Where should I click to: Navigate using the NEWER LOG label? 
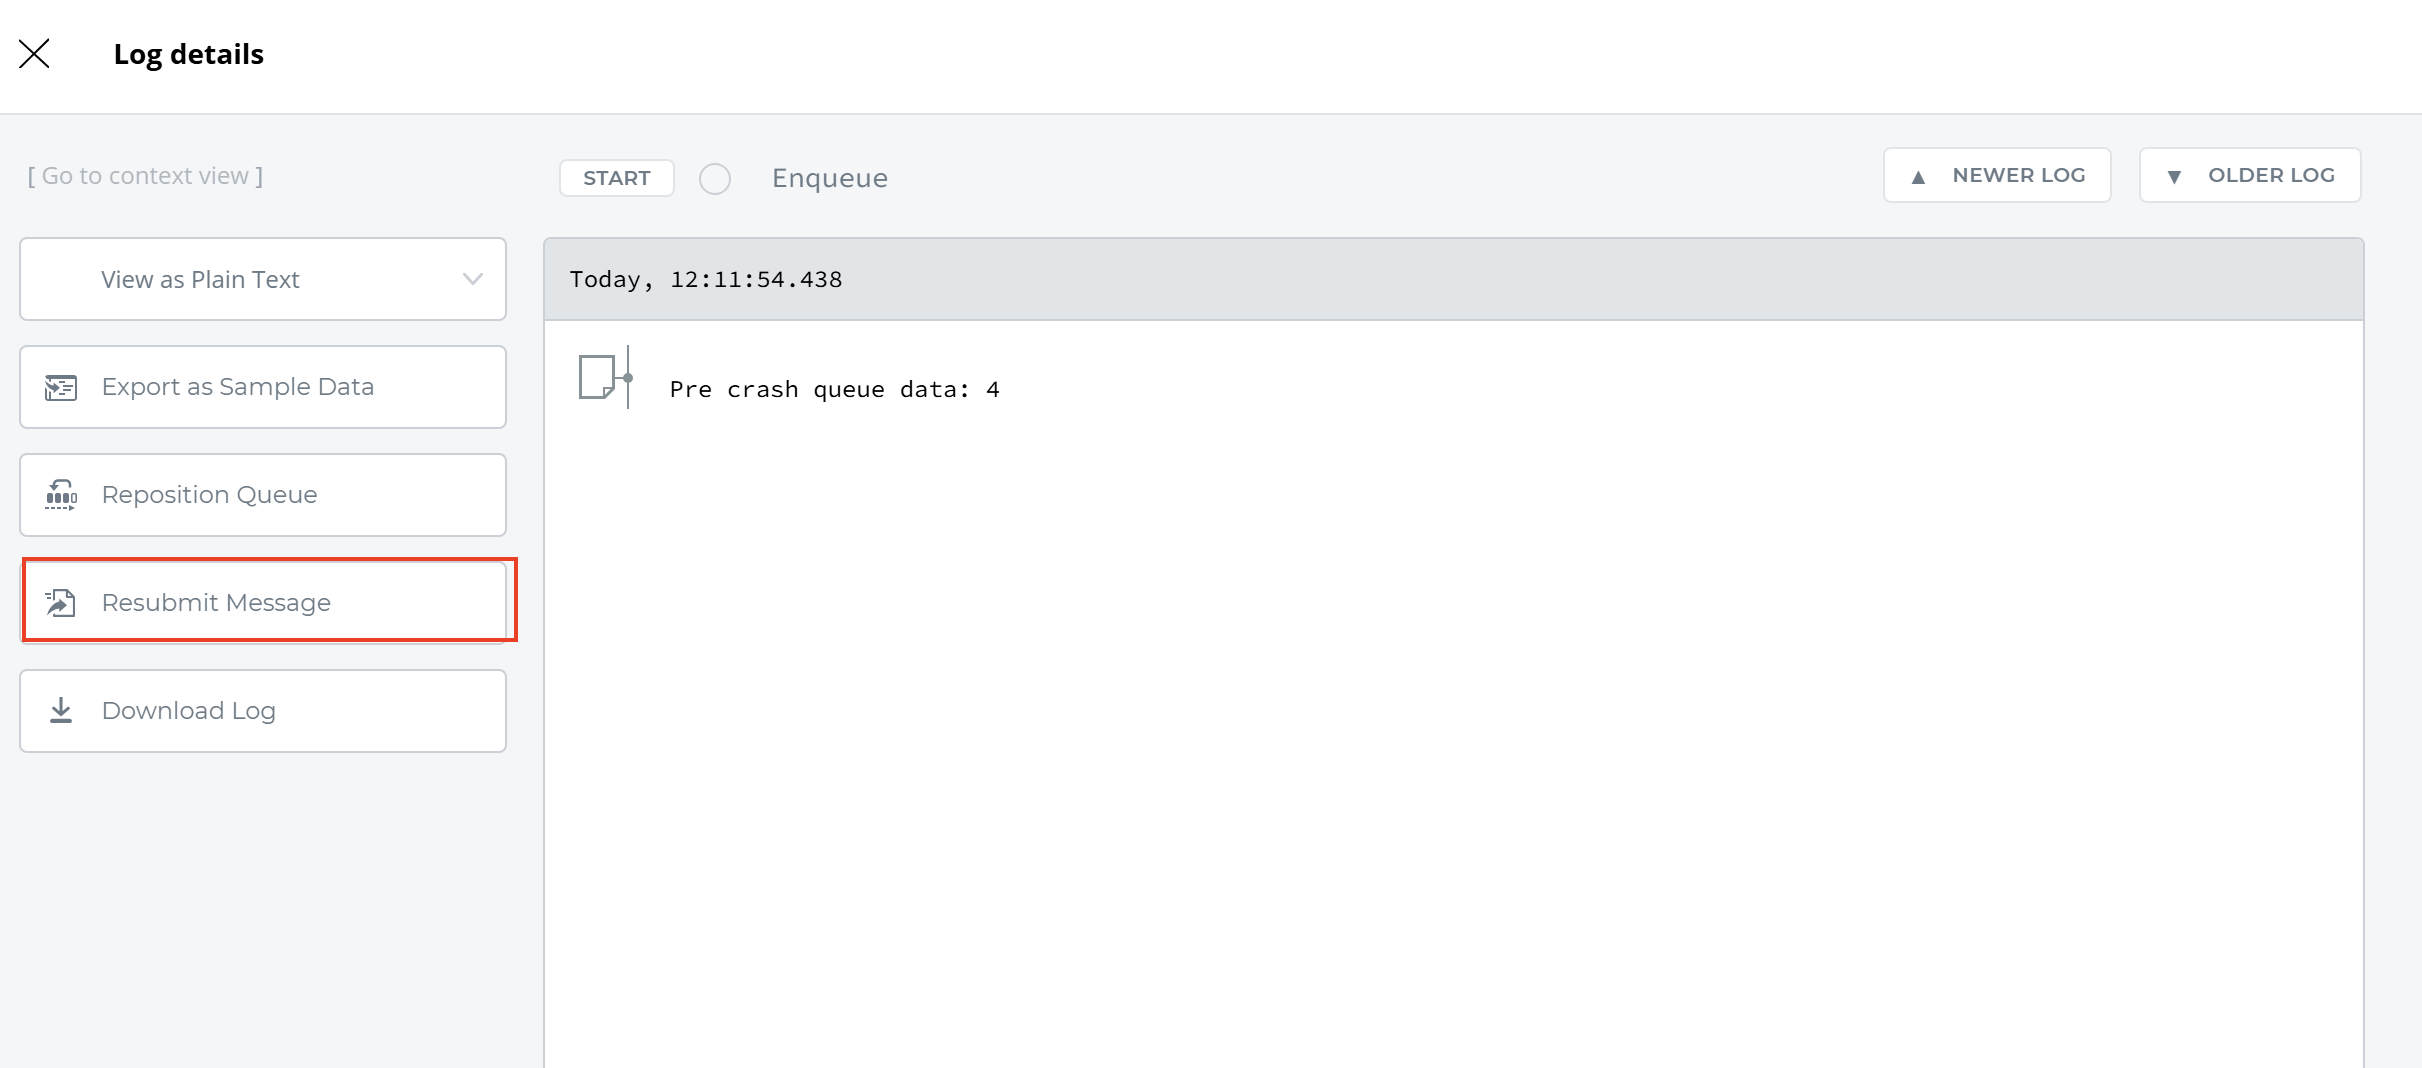[x=2018, y=176]
